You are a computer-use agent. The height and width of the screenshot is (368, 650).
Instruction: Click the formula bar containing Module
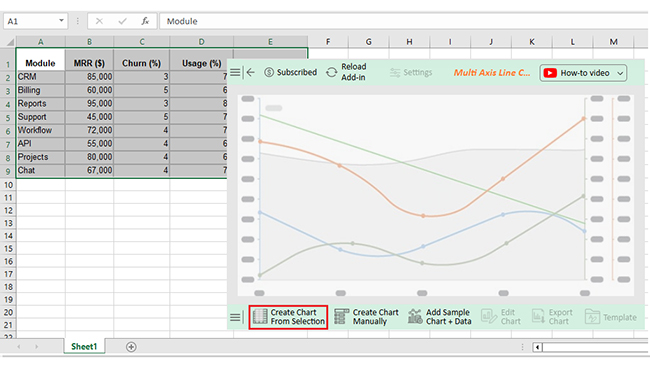404,21
